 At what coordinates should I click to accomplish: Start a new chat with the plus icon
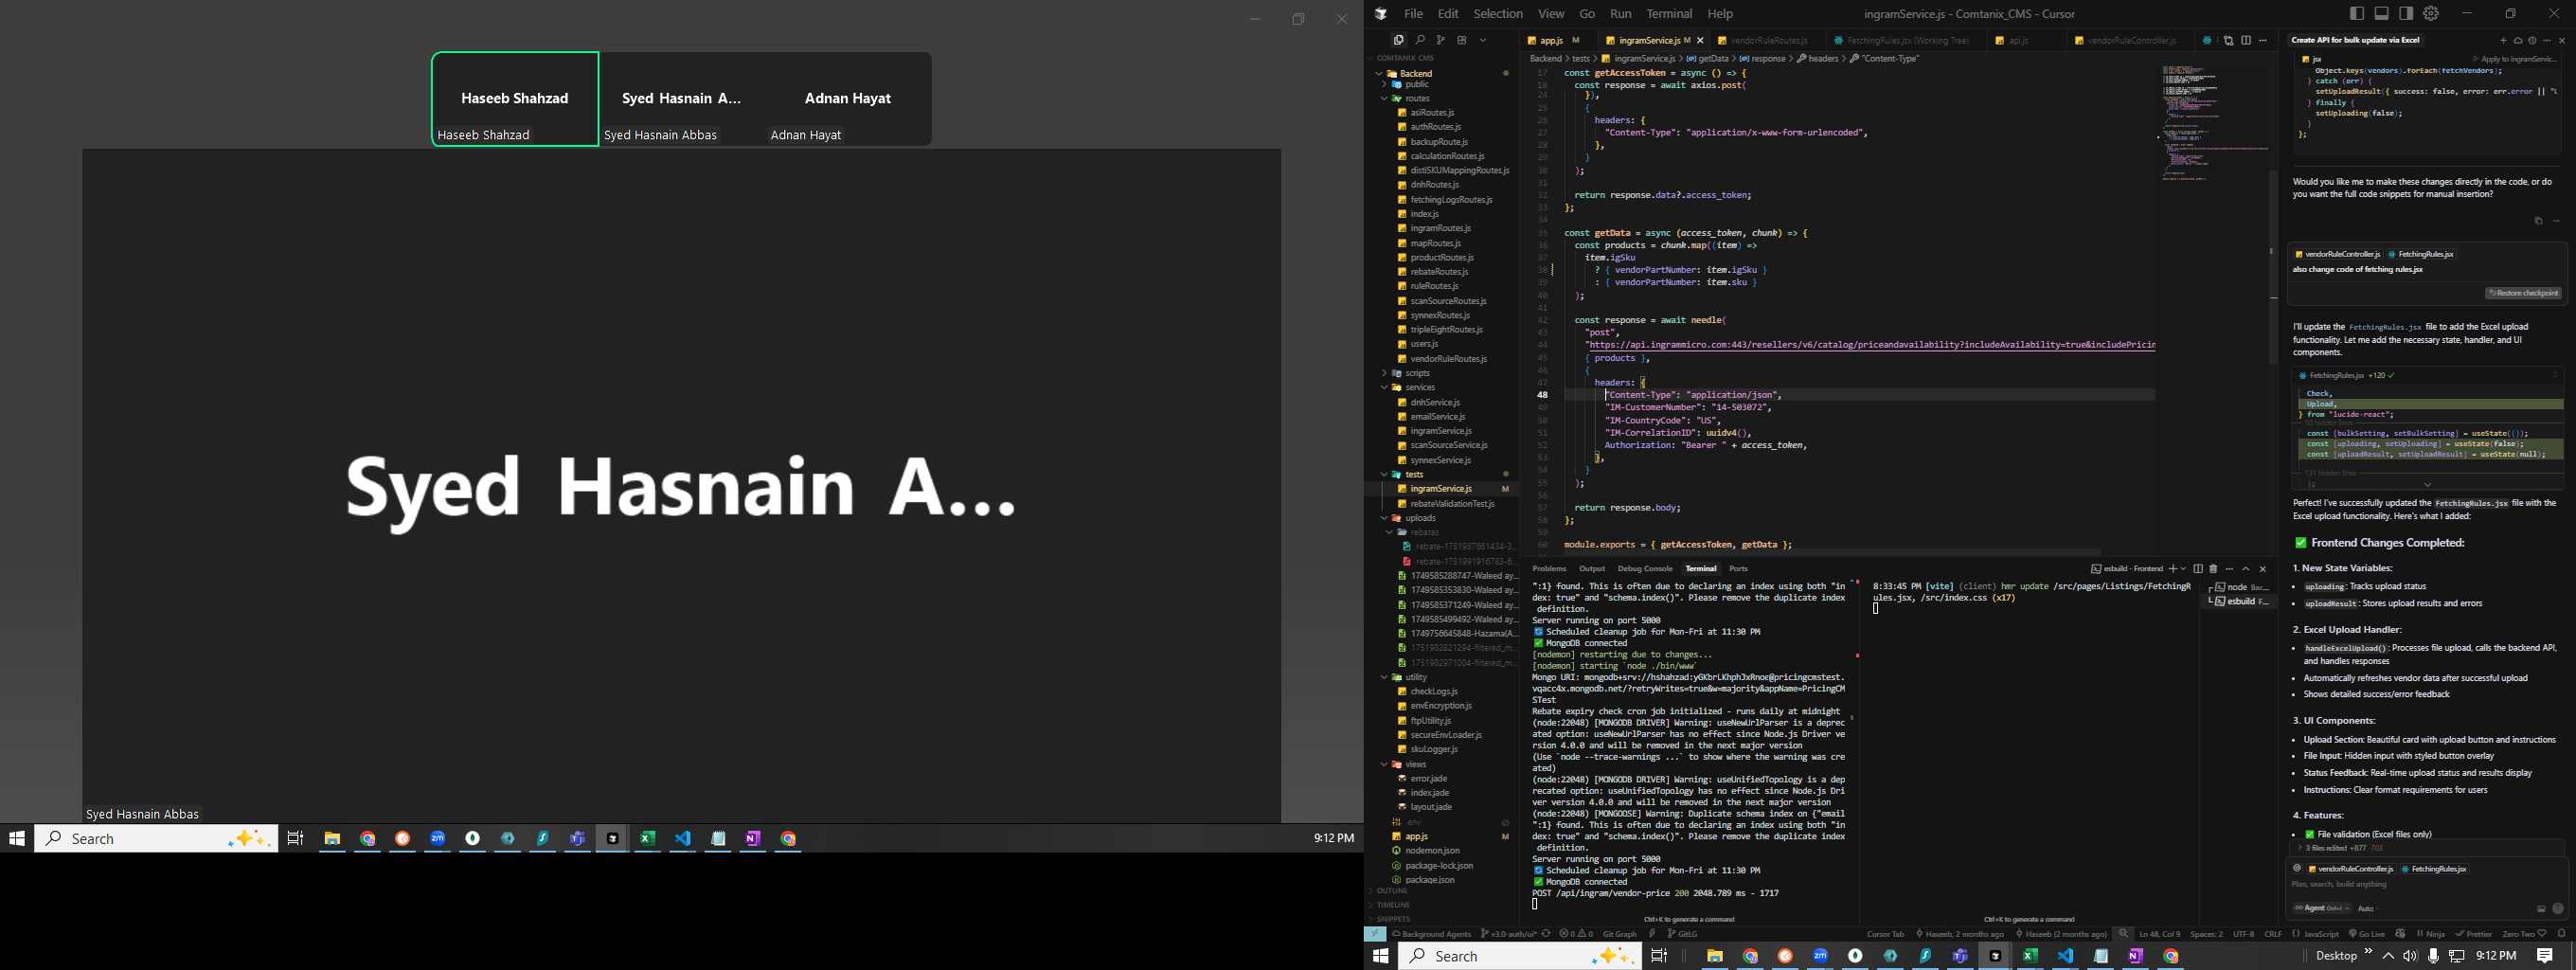pyautogui.click(x=2503, y=40)
